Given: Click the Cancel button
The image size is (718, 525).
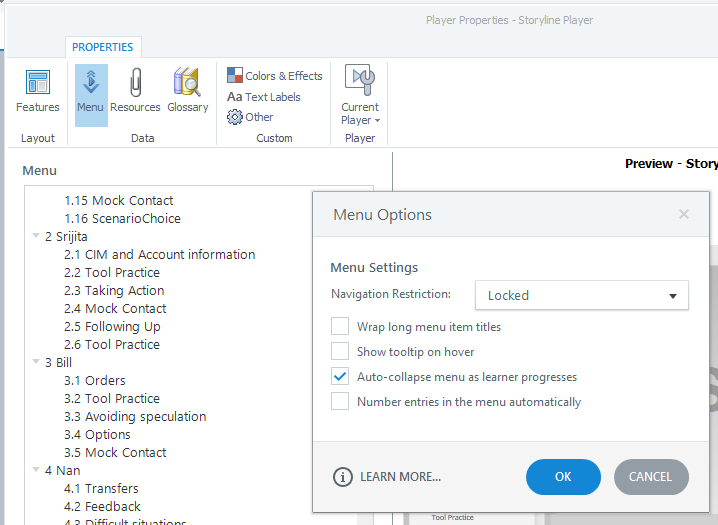Looking at the screenshot, I should click(x=650, y=477).
